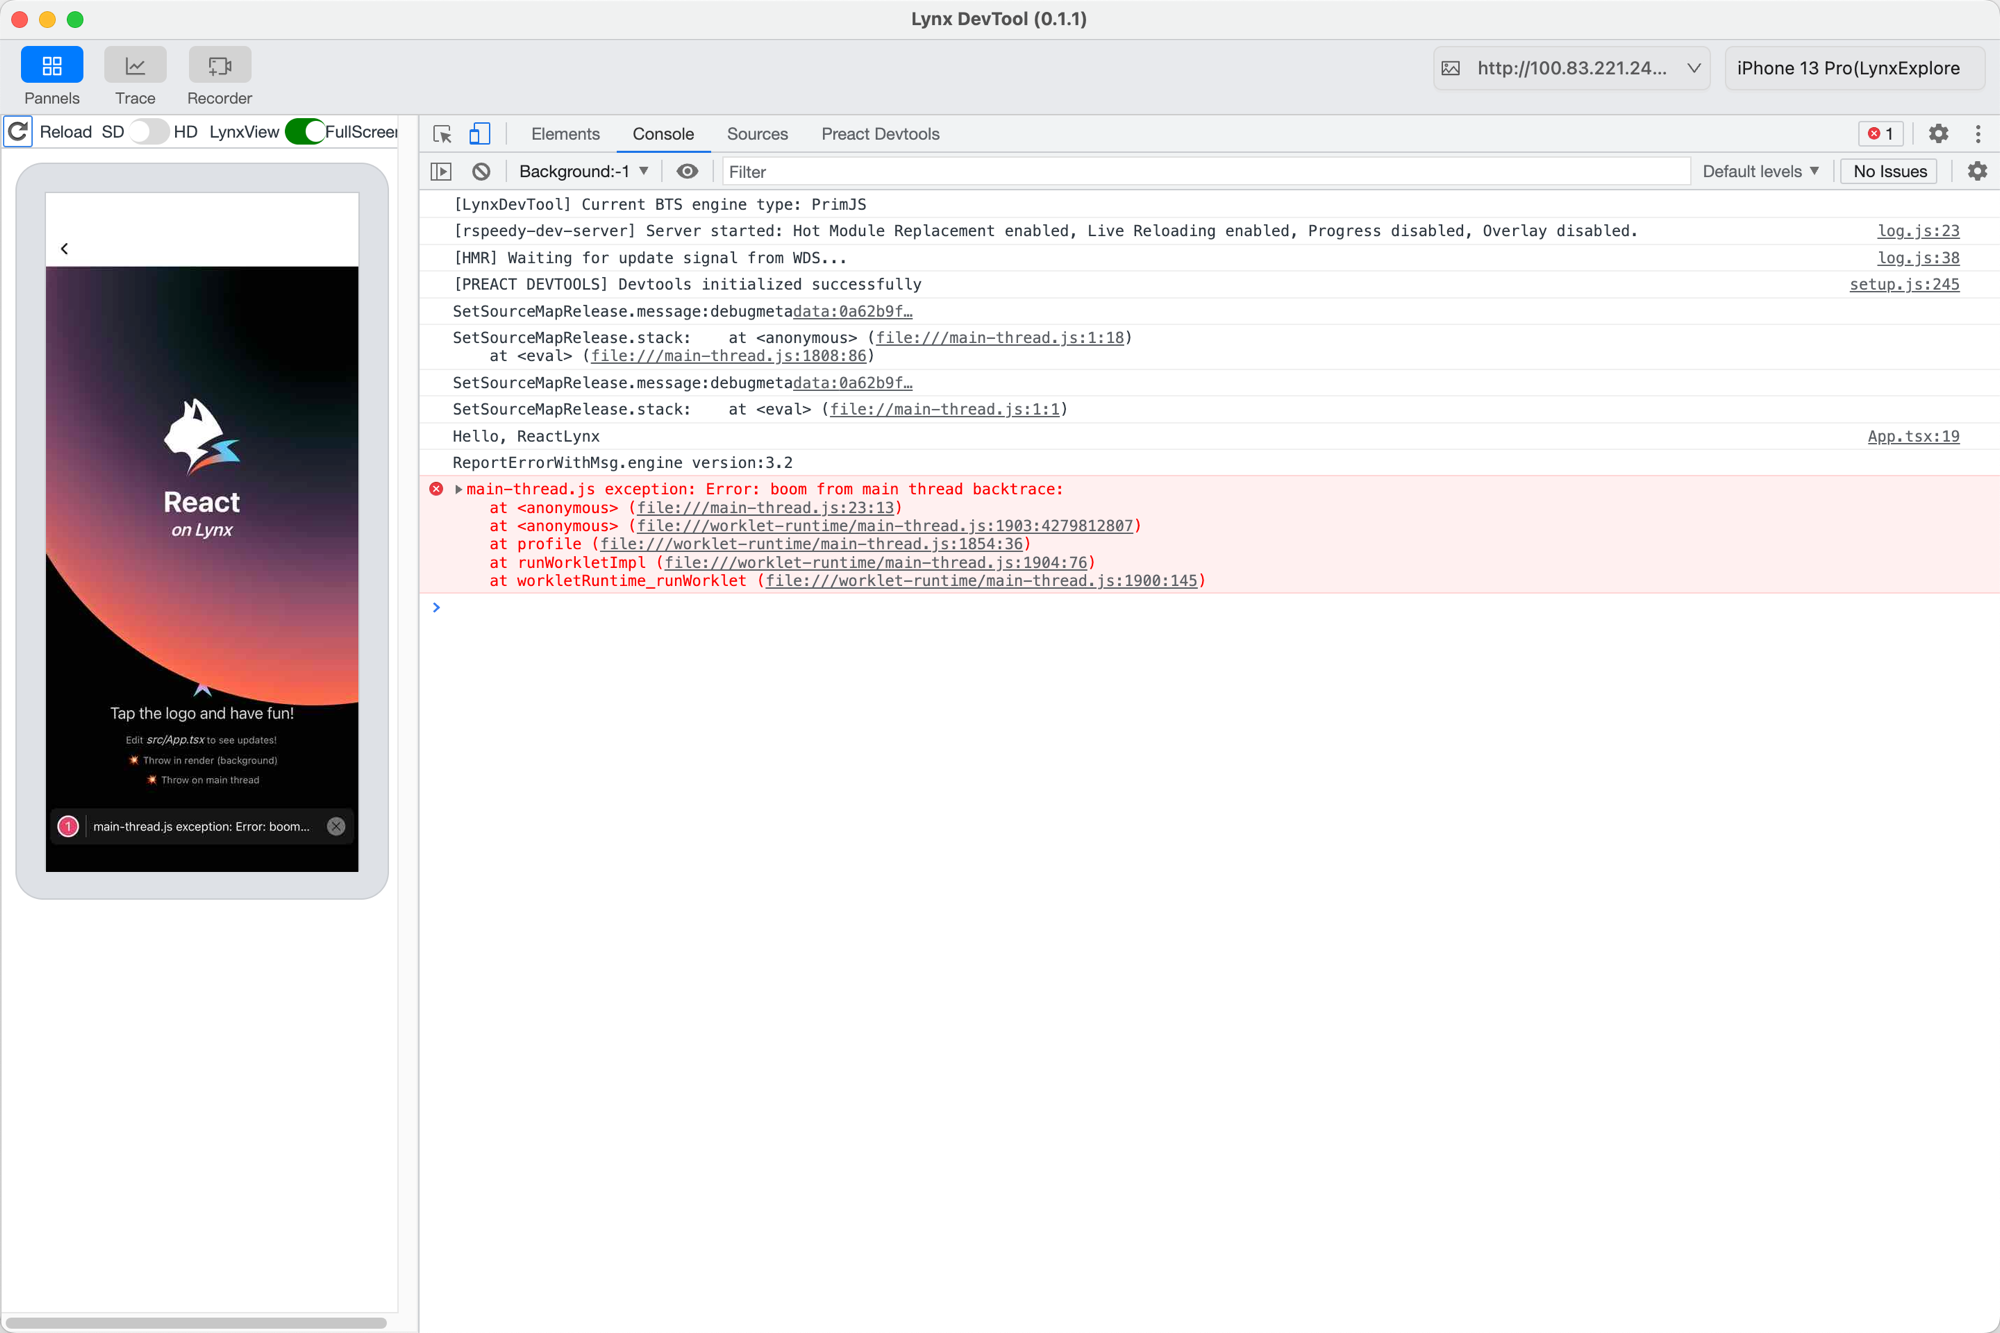
Task: Follow the worklet-runtime main-thread.js:1904:76 link
Action: [876, 562]
